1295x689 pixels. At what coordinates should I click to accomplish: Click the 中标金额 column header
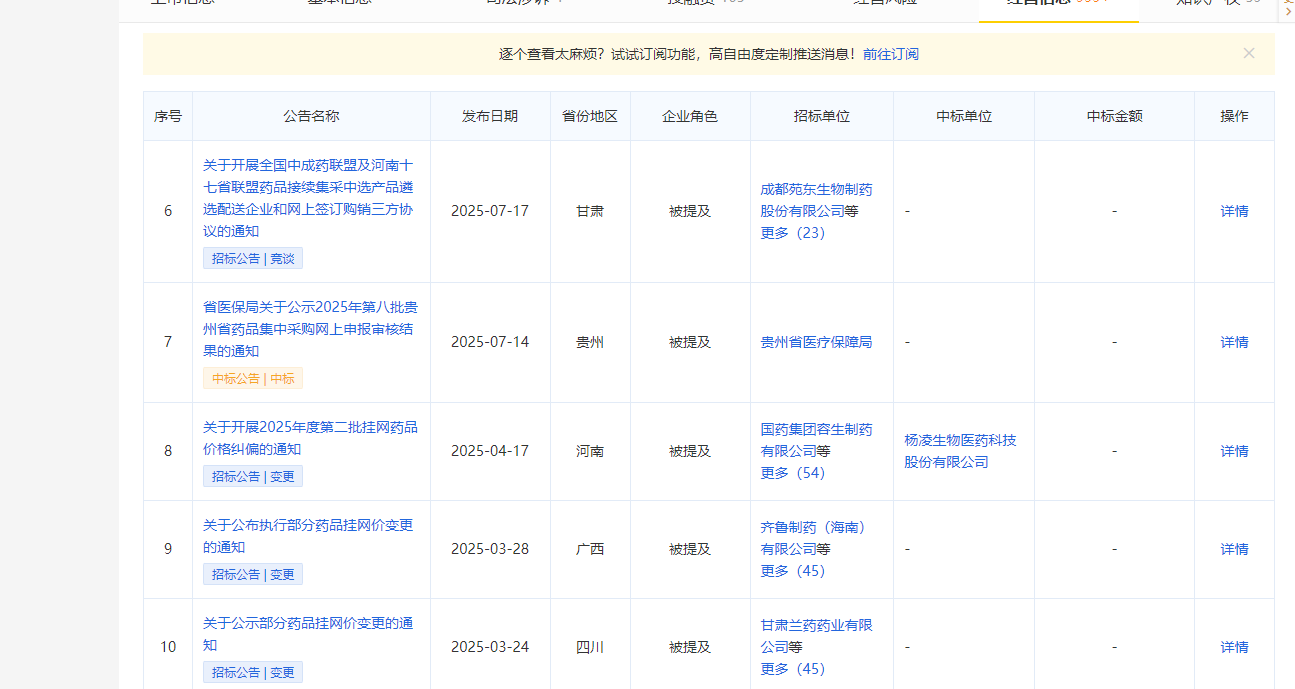(1114, 116)
